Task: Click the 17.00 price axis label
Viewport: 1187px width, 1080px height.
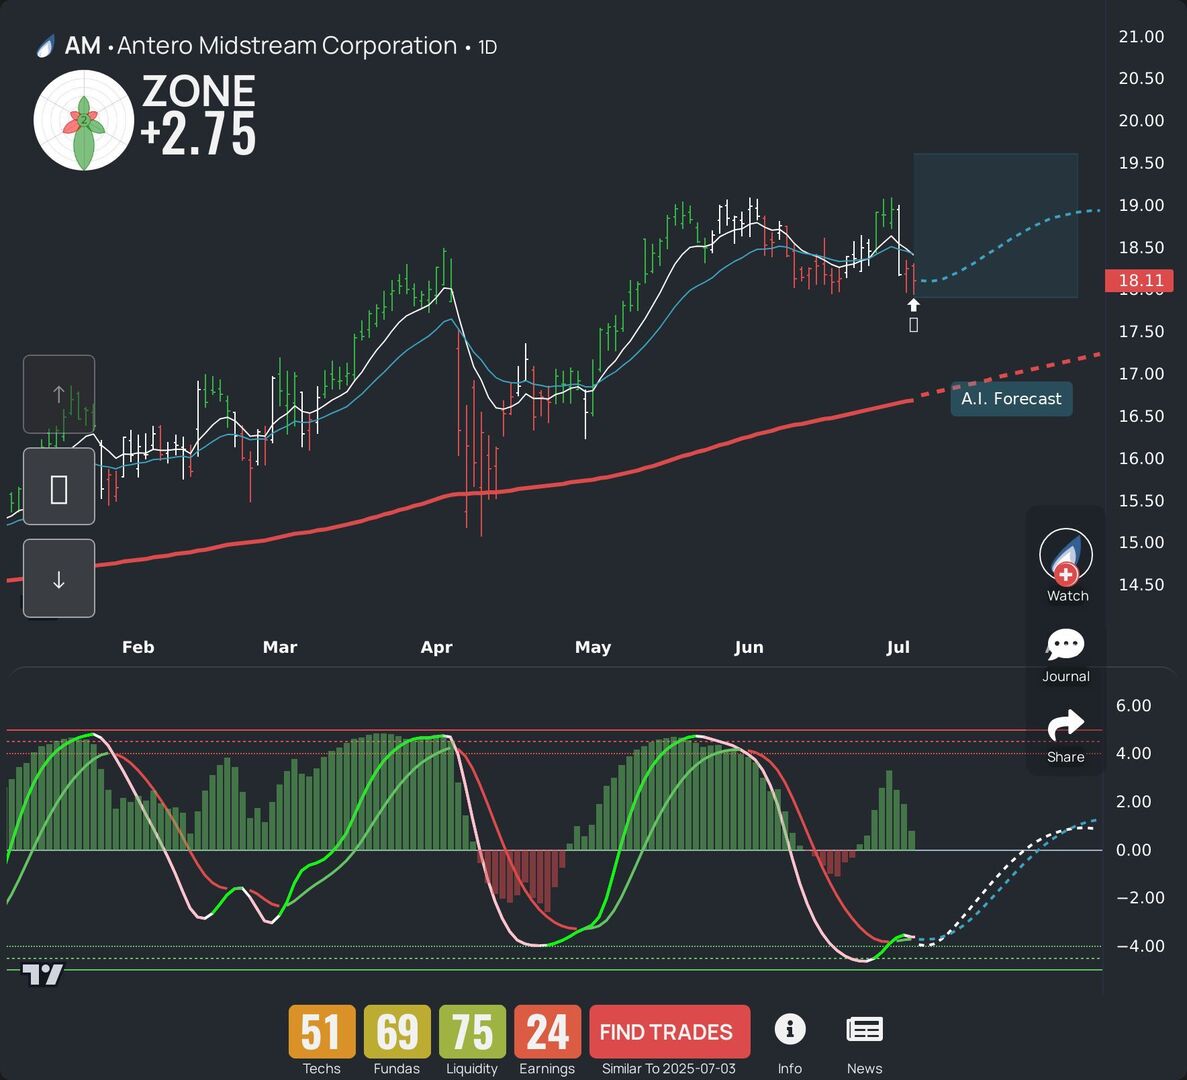Action: point(1141,374)
